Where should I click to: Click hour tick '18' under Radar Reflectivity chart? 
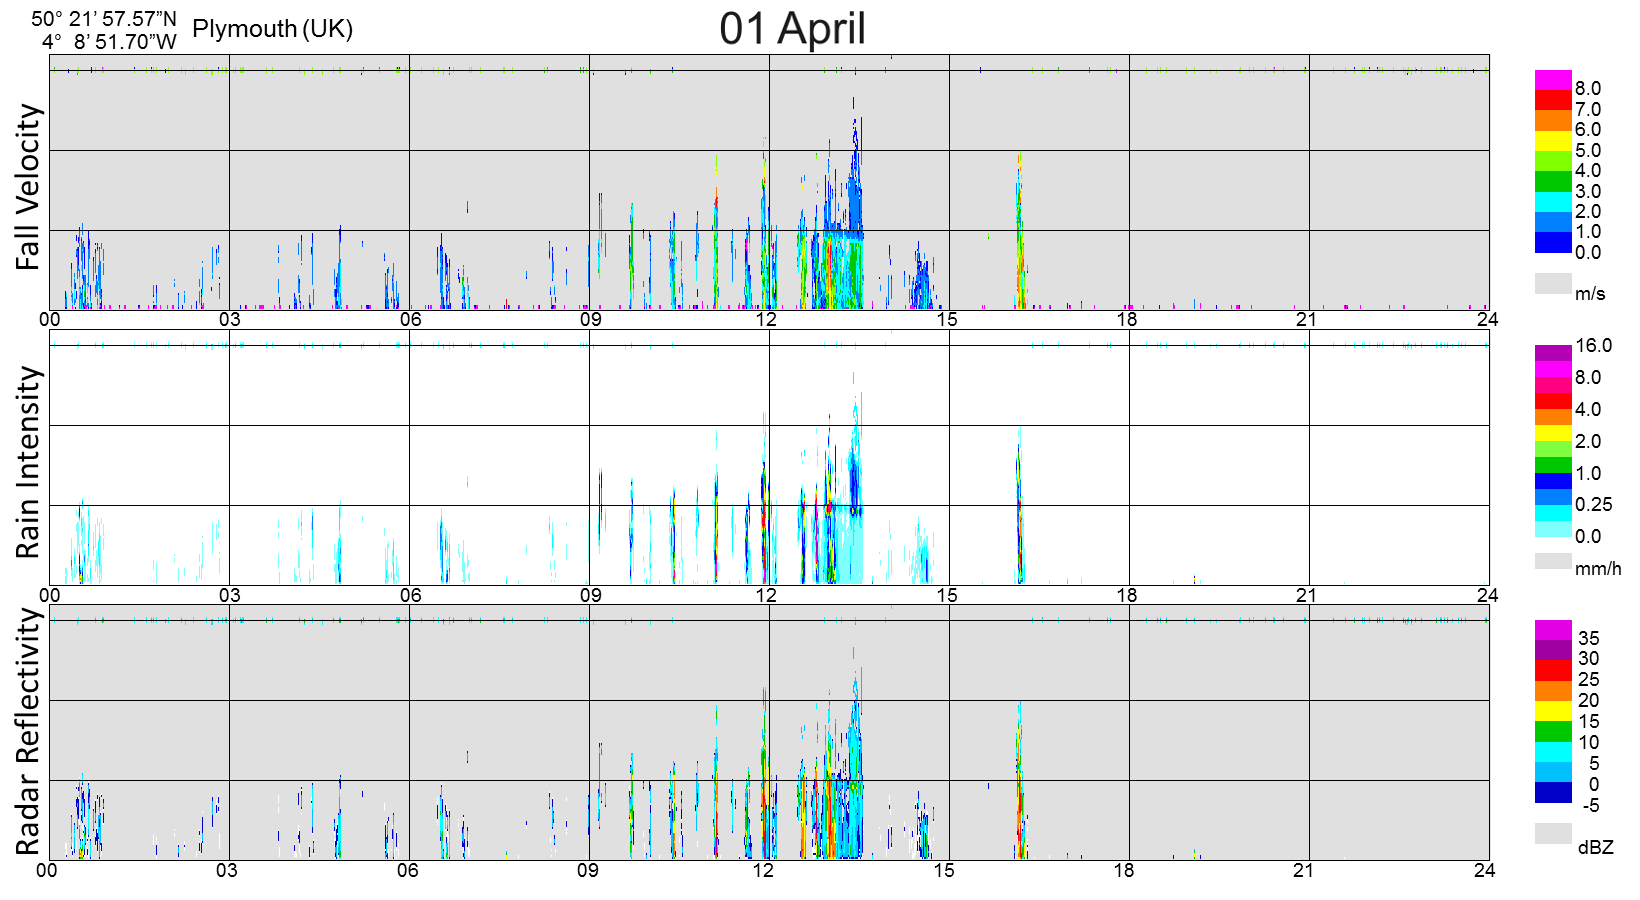tap(1124, 871)
